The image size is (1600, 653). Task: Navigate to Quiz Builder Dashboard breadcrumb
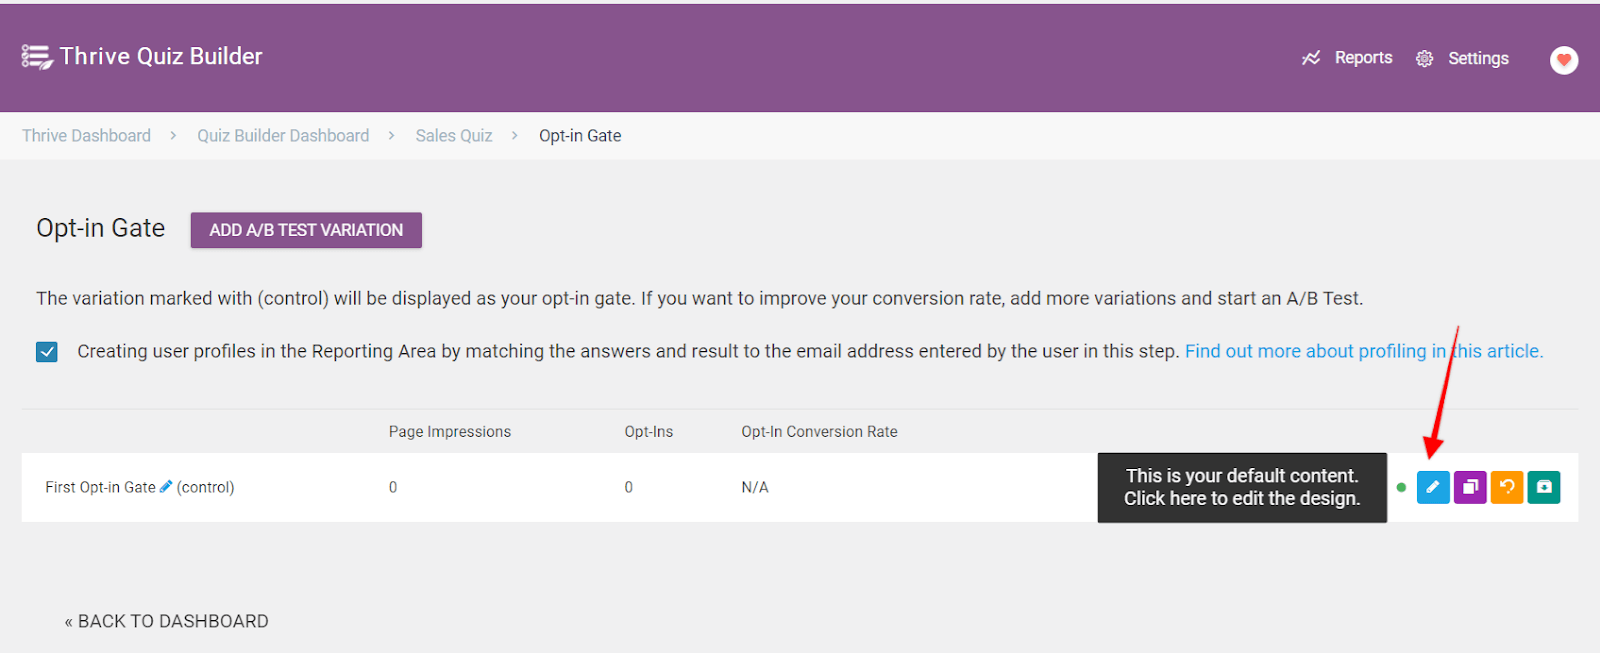point(283,136)
